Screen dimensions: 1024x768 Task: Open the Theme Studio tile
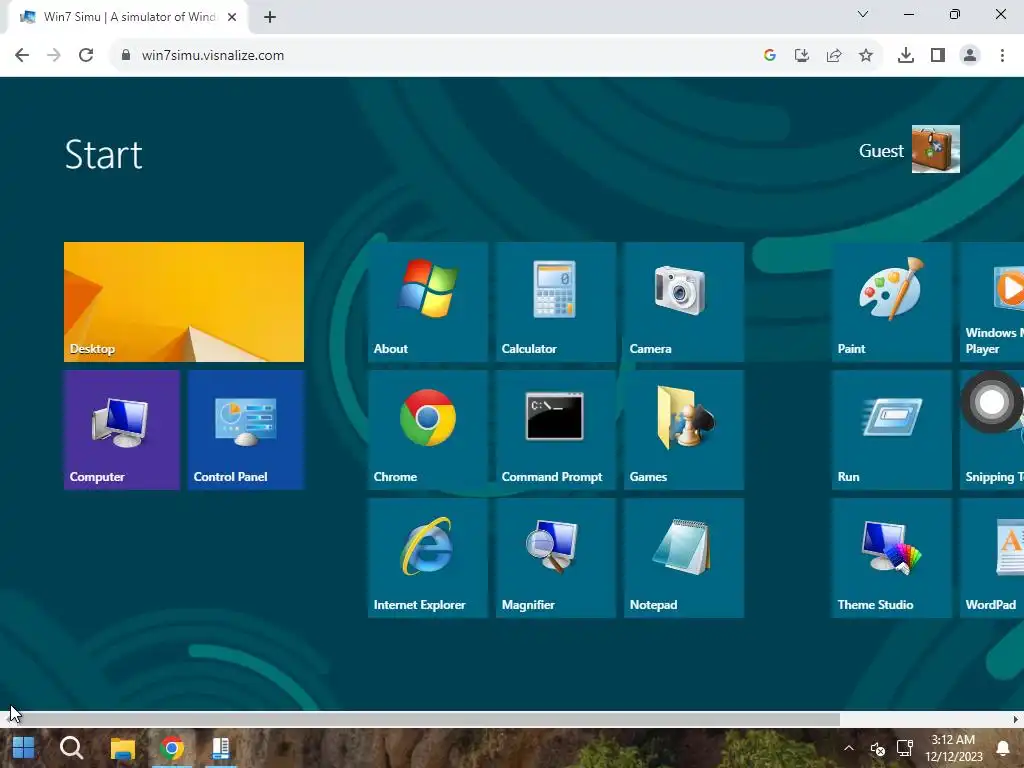click(x=891, y=558)
